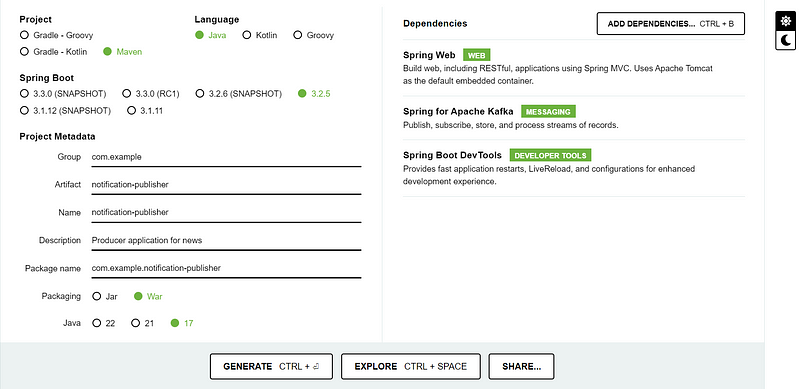The height and width of the screenshot is (389, 800).
Task: Select Kotlin language option
Action: coord(260,35)
